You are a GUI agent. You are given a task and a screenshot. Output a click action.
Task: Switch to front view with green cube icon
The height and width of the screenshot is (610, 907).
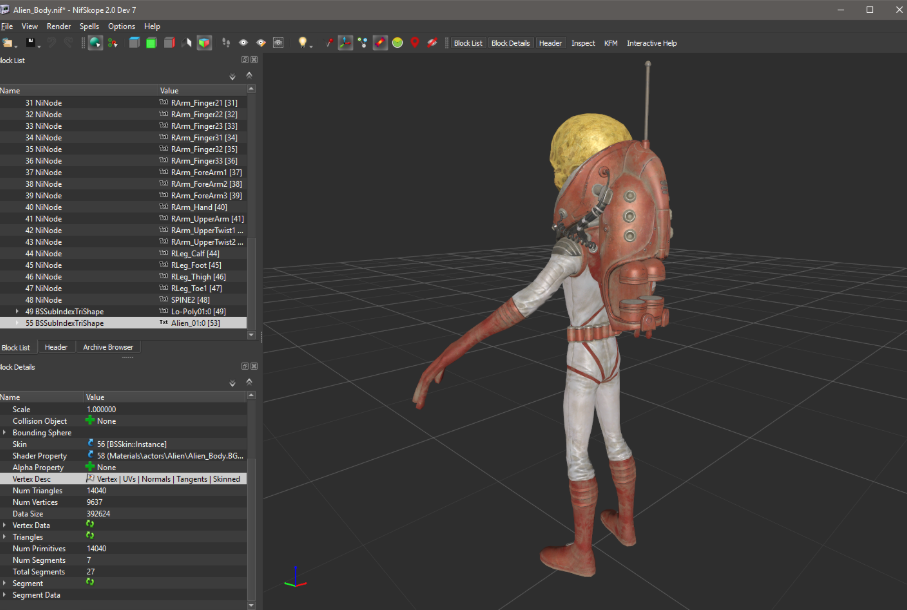click(x=151, y=43)
